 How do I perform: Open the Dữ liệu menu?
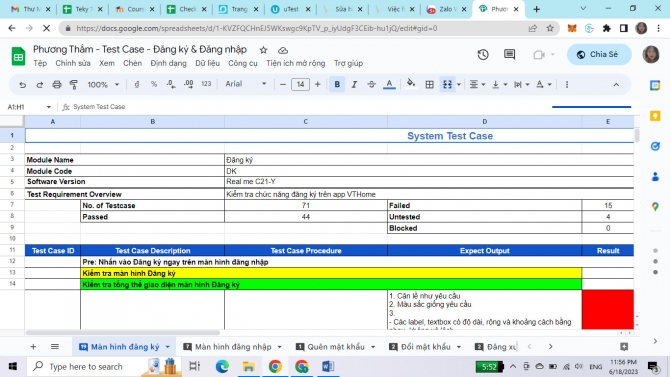pos(208,63)
